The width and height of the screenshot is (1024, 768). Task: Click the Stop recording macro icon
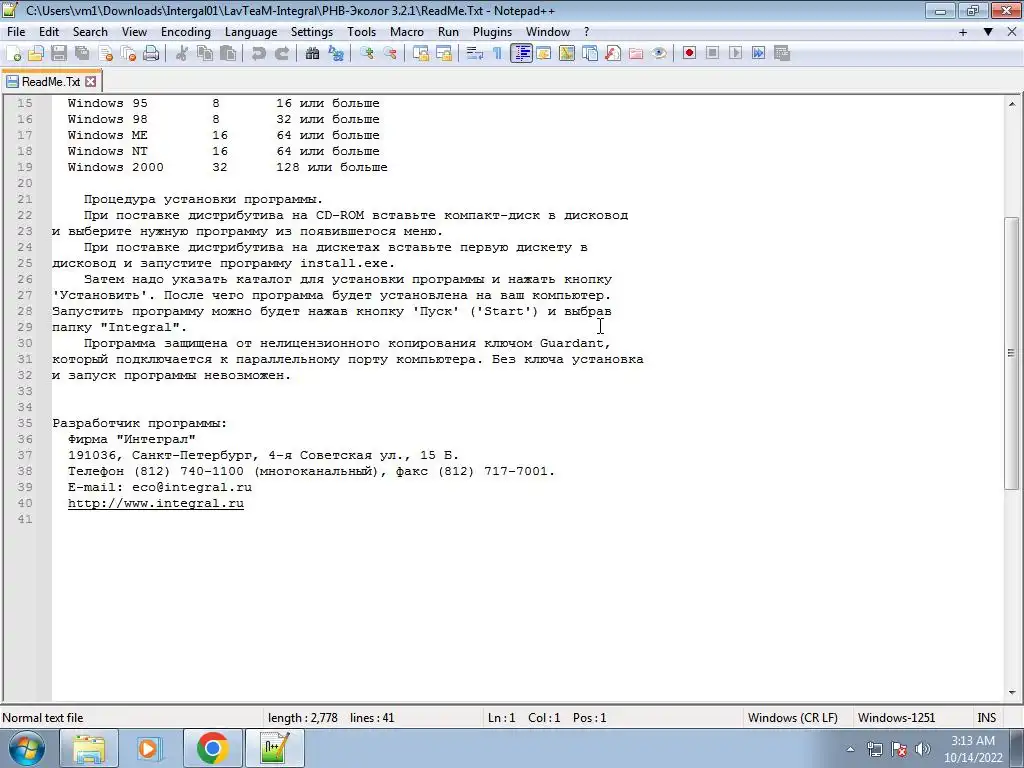[x=712, y=54]
